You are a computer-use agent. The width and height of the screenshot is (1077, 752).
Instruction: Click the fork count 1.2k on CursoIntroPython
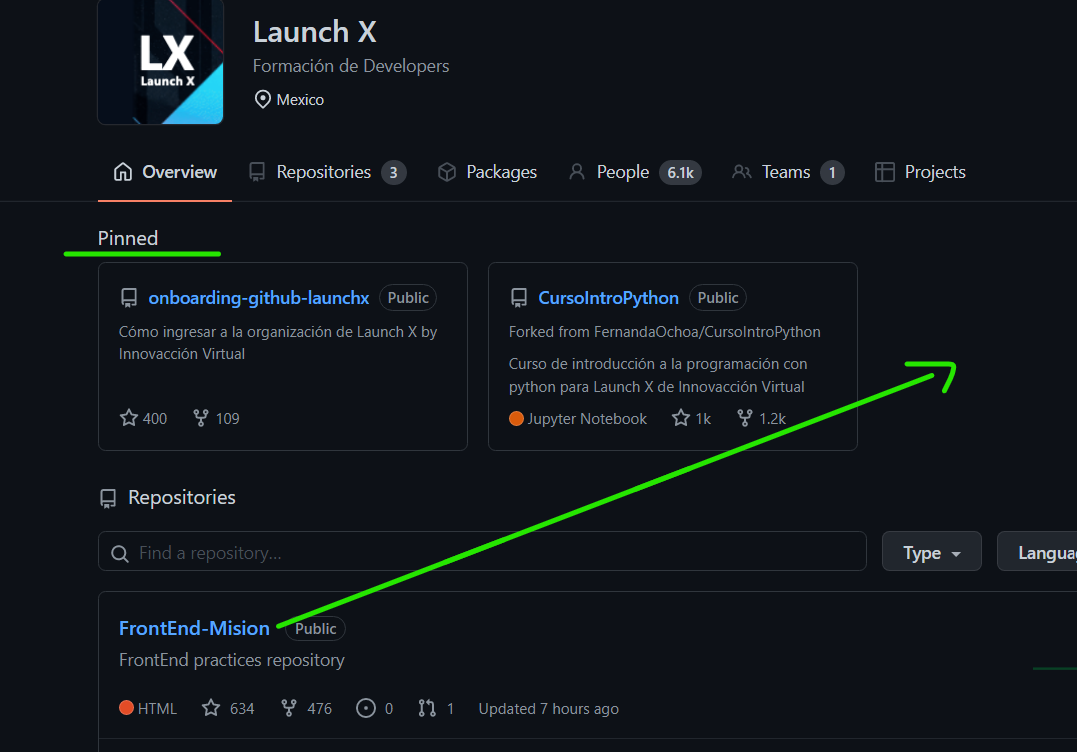click(x=771, y=418)
